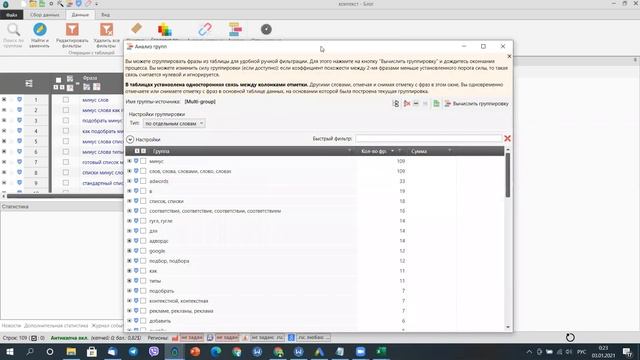
Task: Check the box for group adwords
Action: (x=143, y=181)
